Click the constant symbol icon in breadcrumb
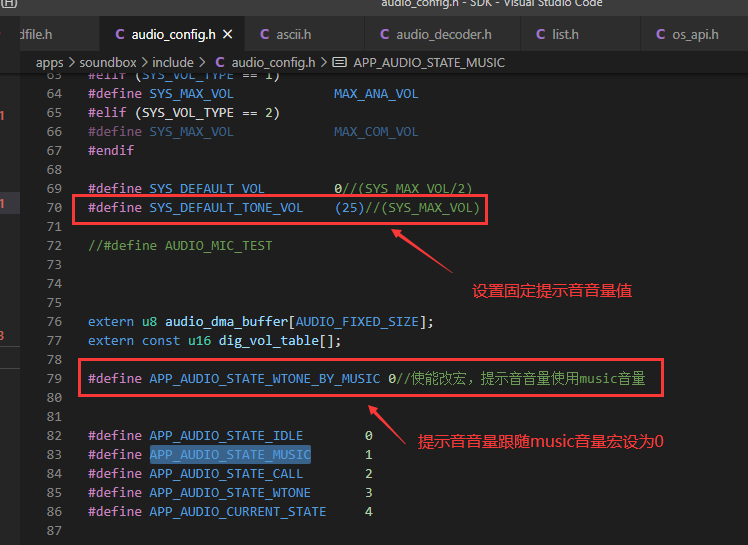Viewport: 748px width, 545px height. click(339, 62)
